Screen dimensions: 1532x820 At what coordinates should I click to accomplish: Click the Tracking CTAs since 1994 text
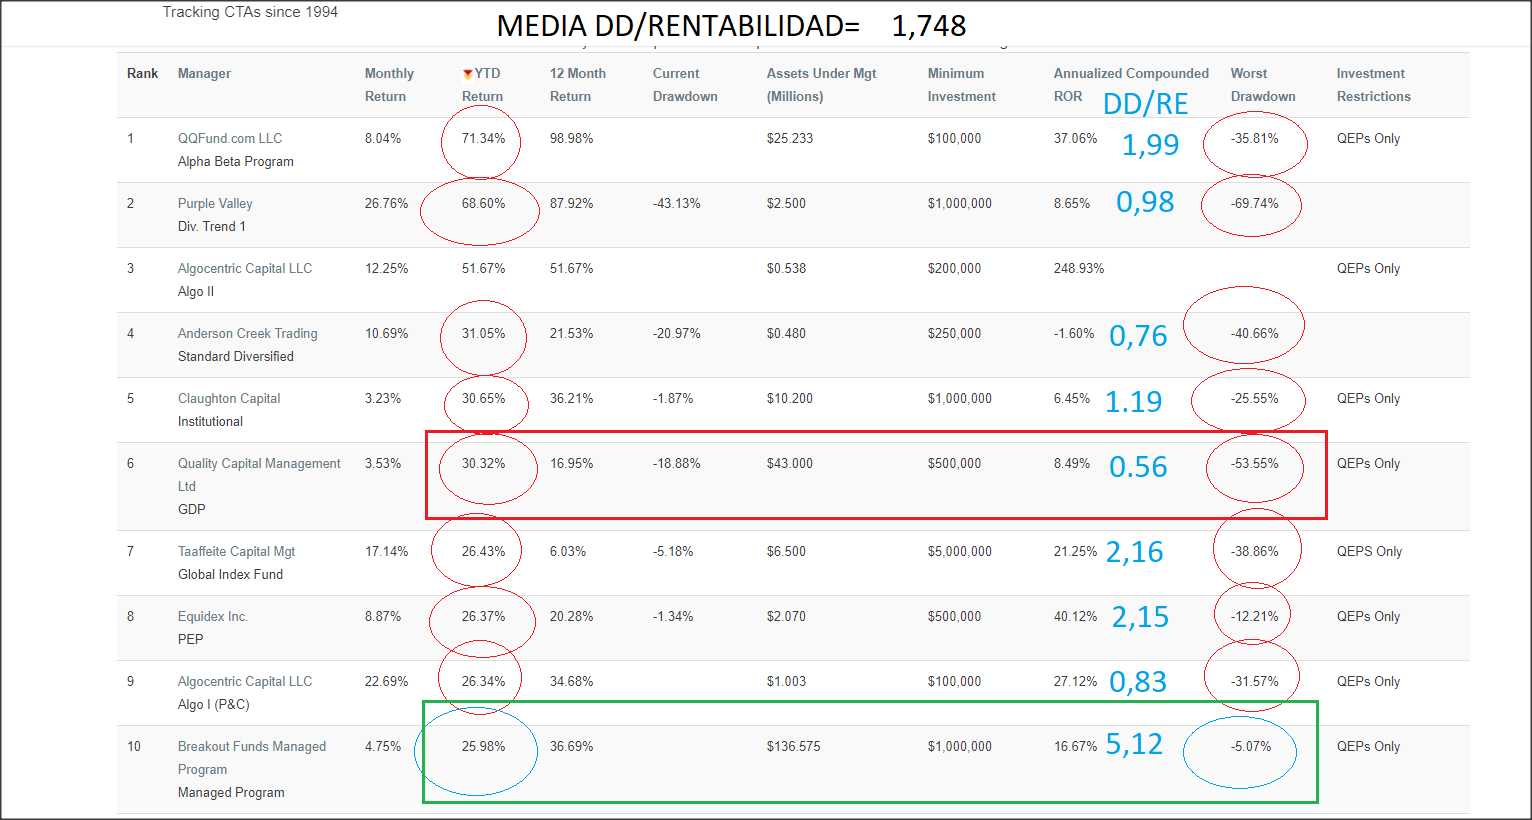point(250,12)
